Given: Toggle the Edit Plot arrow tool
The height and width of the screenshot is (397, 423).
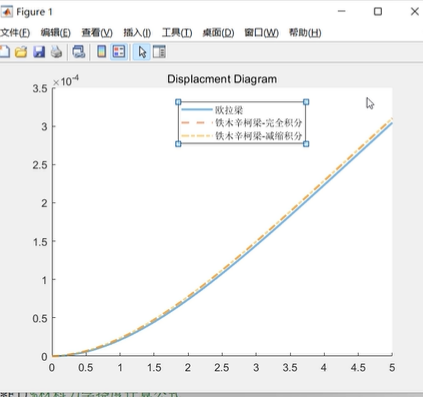Looking at the screenshot, I should (x=142, y=52).
